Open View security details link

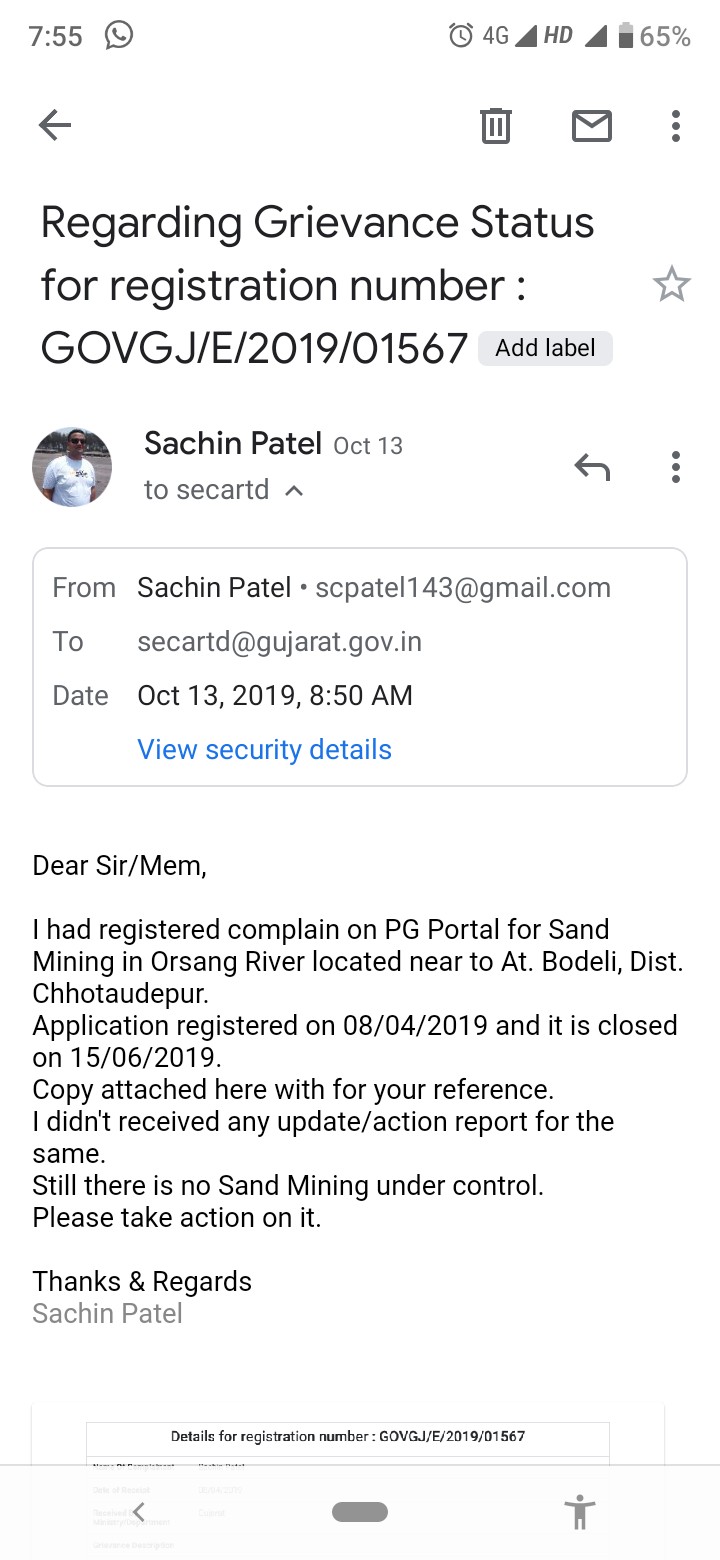tap(264, 749)
